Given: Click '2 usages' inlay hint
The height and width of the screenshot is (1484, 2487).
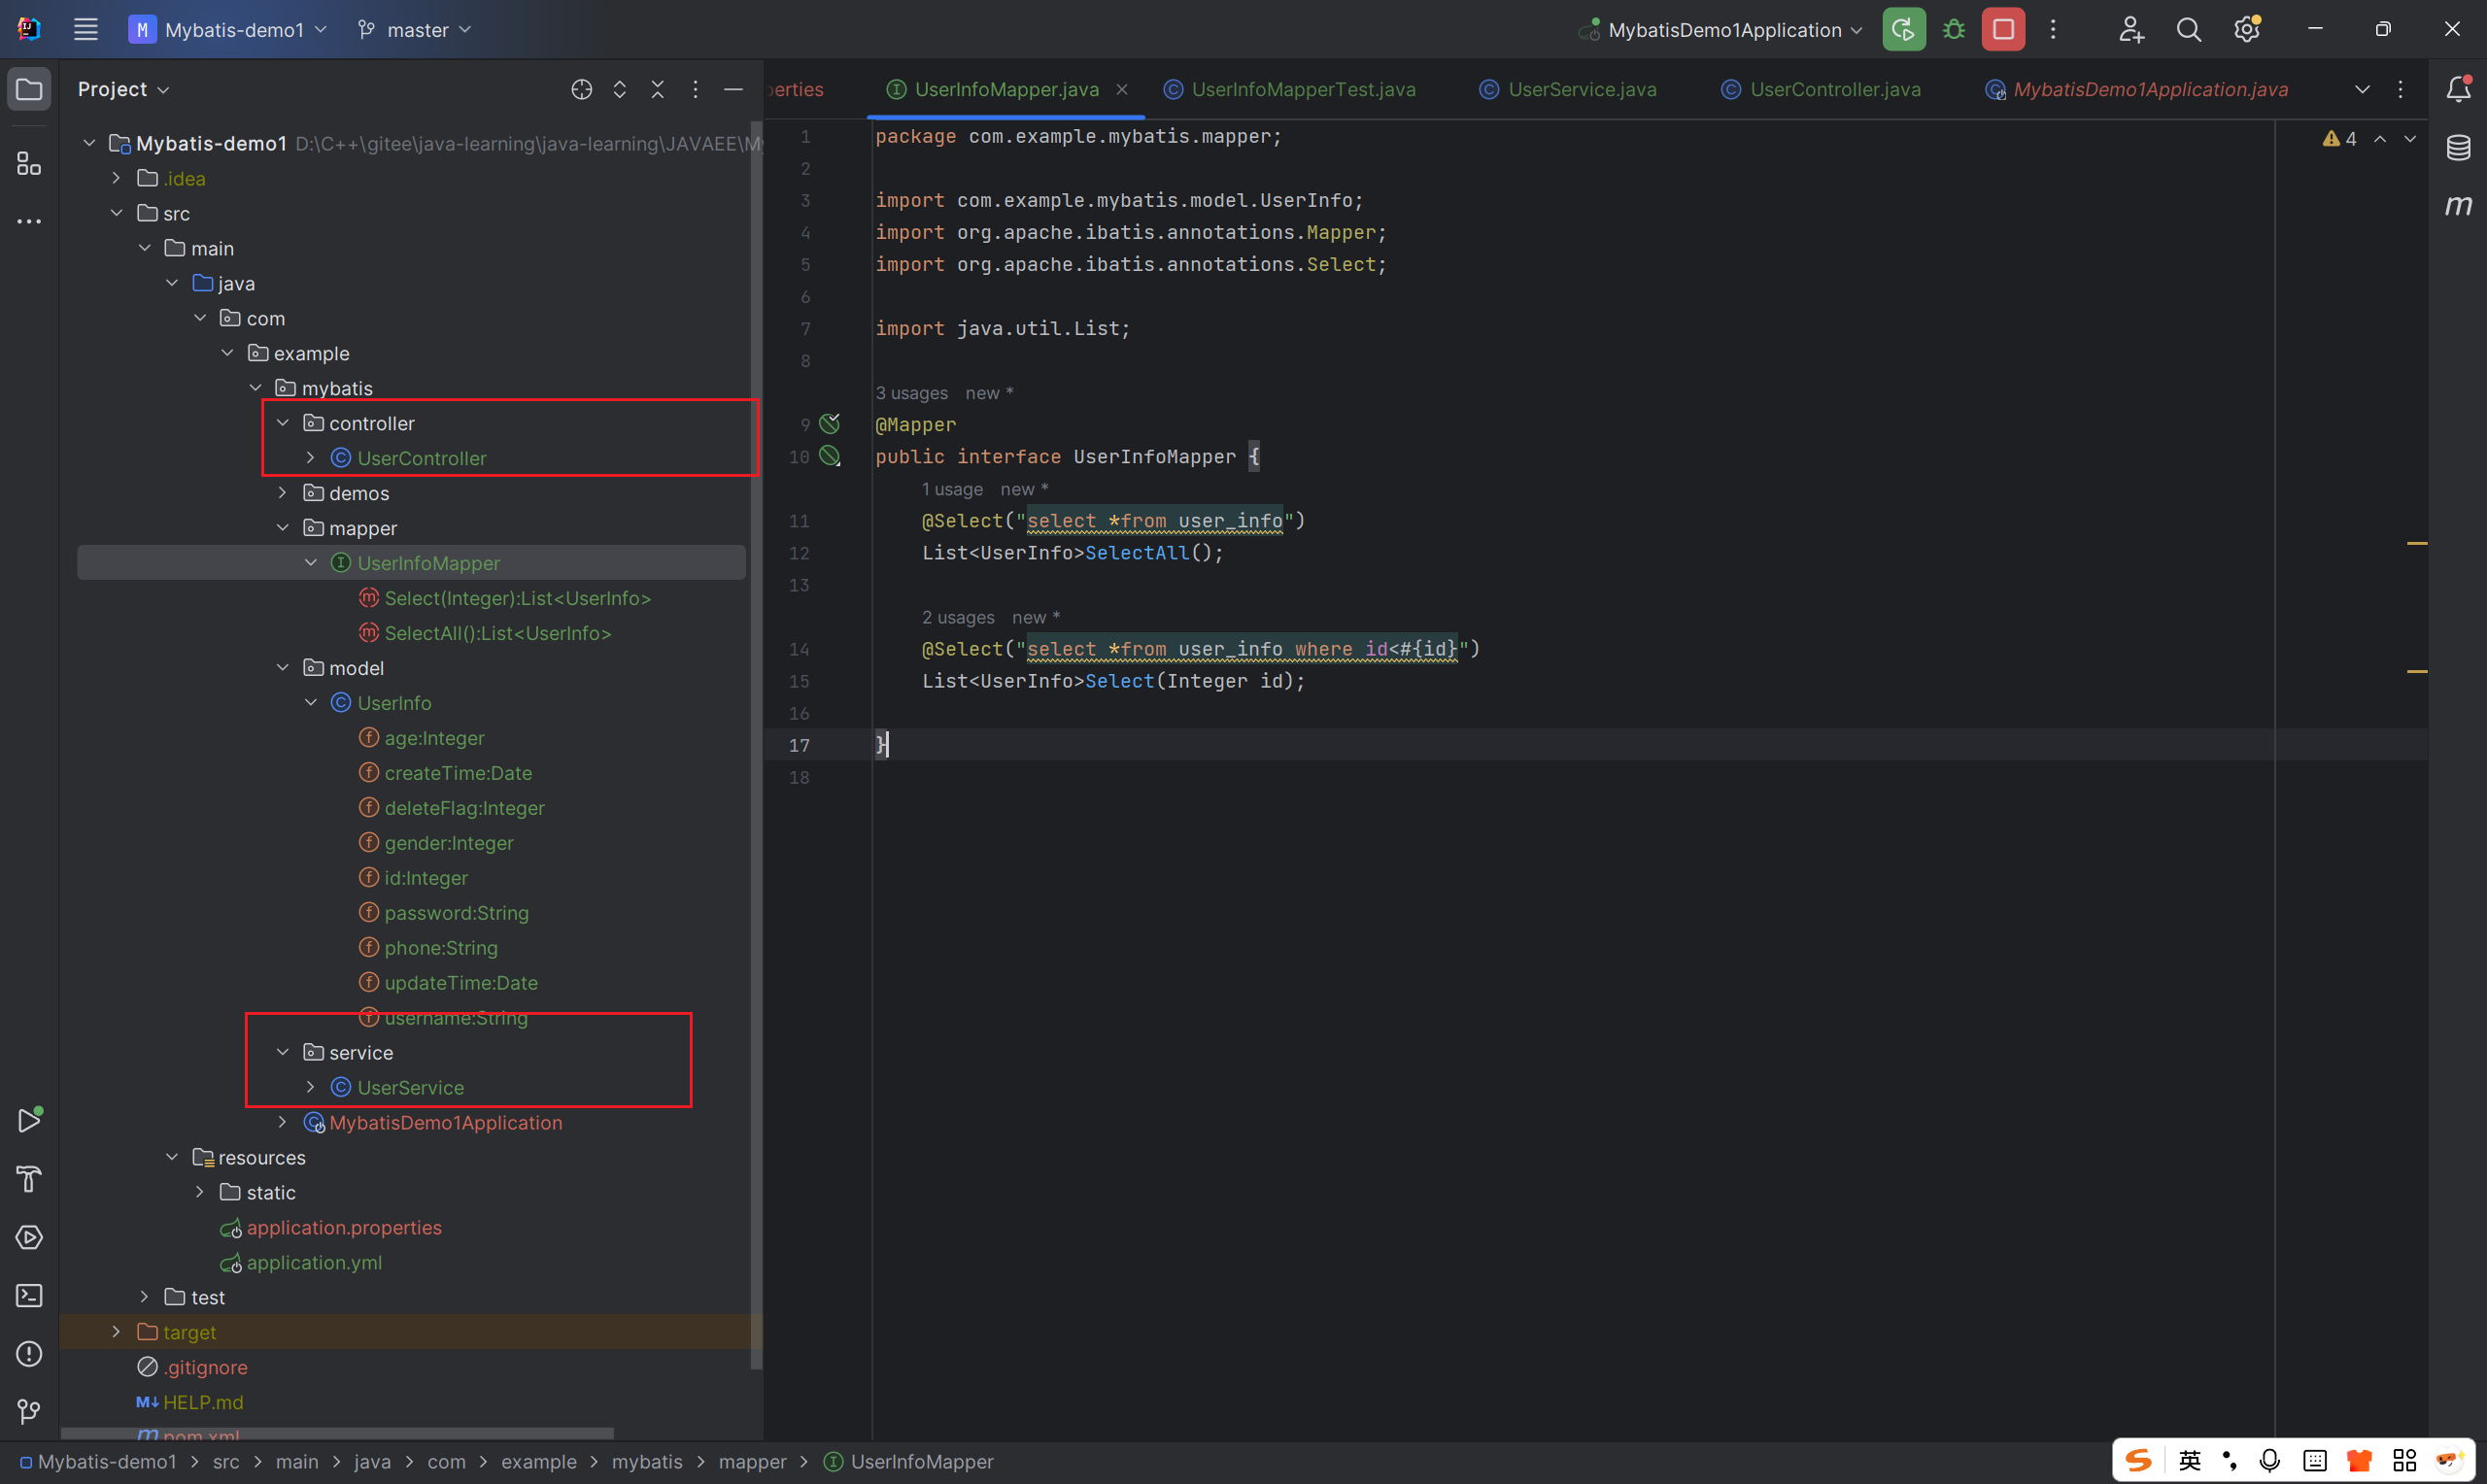Looking at the screenshot, I should coord(958,617).
